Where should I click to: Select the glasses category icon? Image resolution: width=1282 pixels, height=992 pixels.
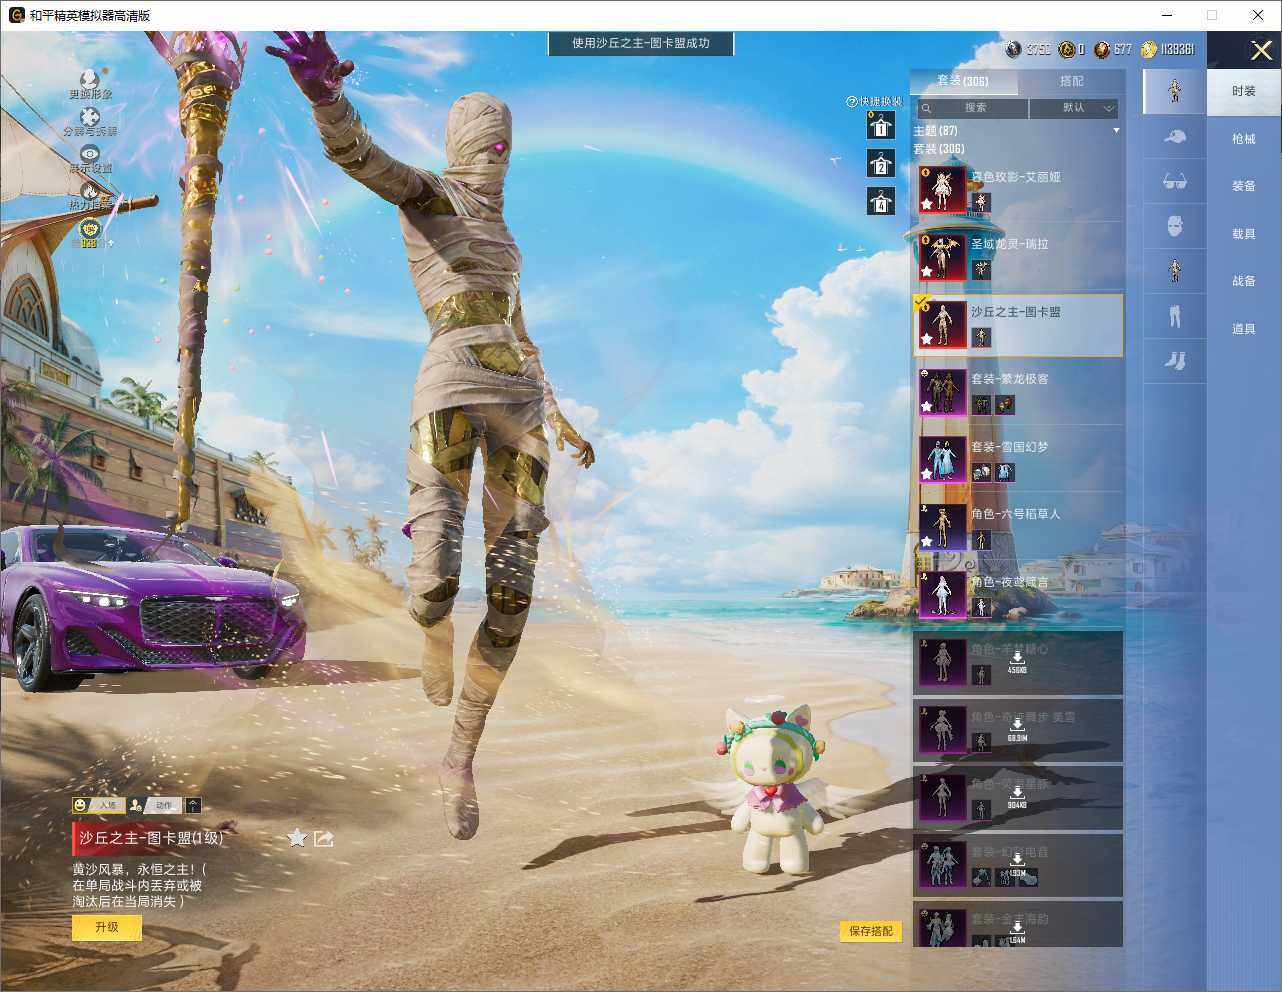coord(1175,181)
